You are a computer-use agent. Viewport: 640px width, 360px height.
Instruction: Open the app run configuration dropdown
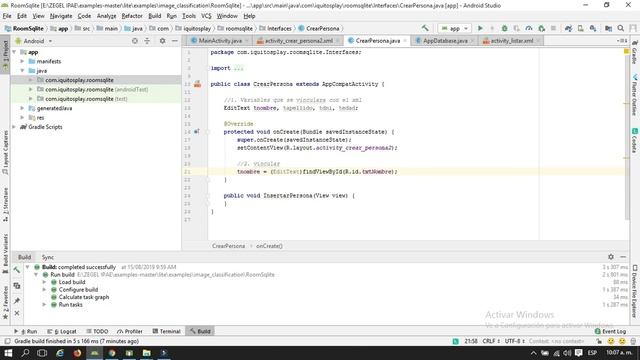pos(455,28)
